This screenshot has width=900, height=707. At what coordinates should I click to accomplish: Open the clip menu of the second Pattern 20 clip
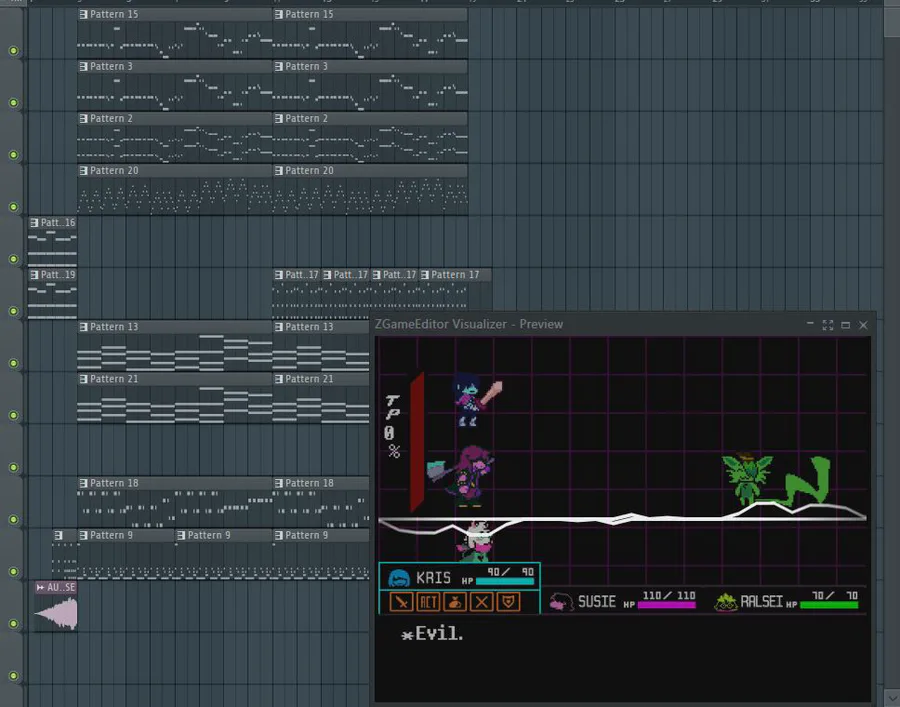click(x=279, y=170)
